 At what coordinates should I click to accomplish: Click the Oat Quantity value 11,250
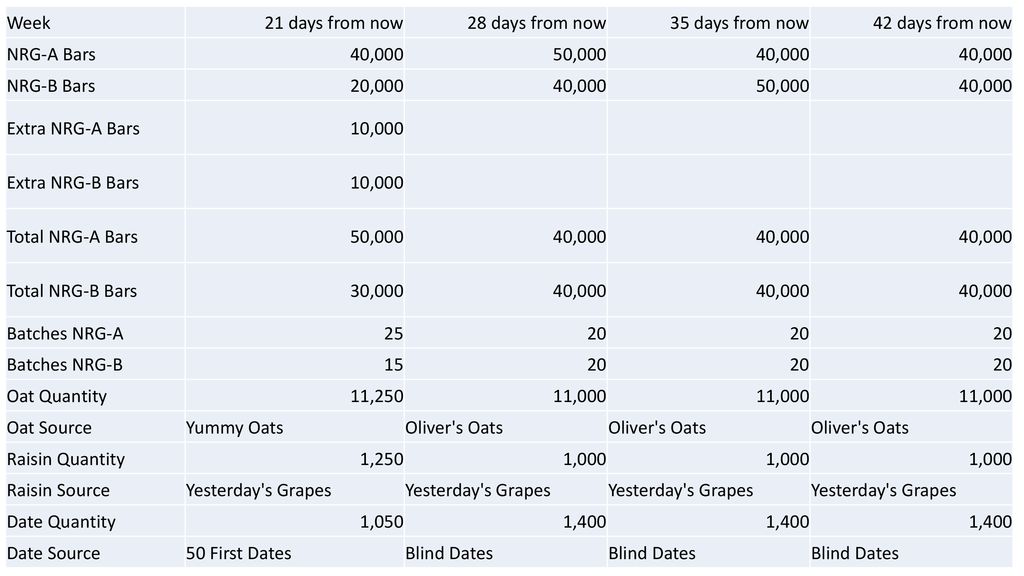(377, 396)
